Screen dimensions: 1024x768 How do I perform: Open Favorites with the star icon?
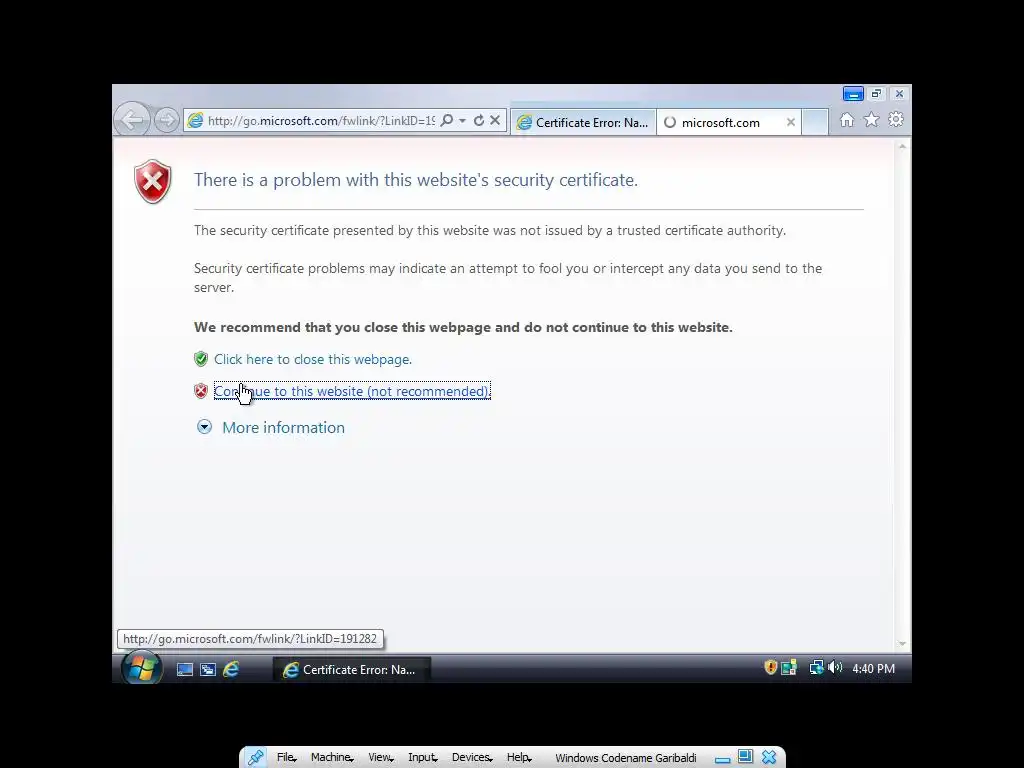click(871, 120)
